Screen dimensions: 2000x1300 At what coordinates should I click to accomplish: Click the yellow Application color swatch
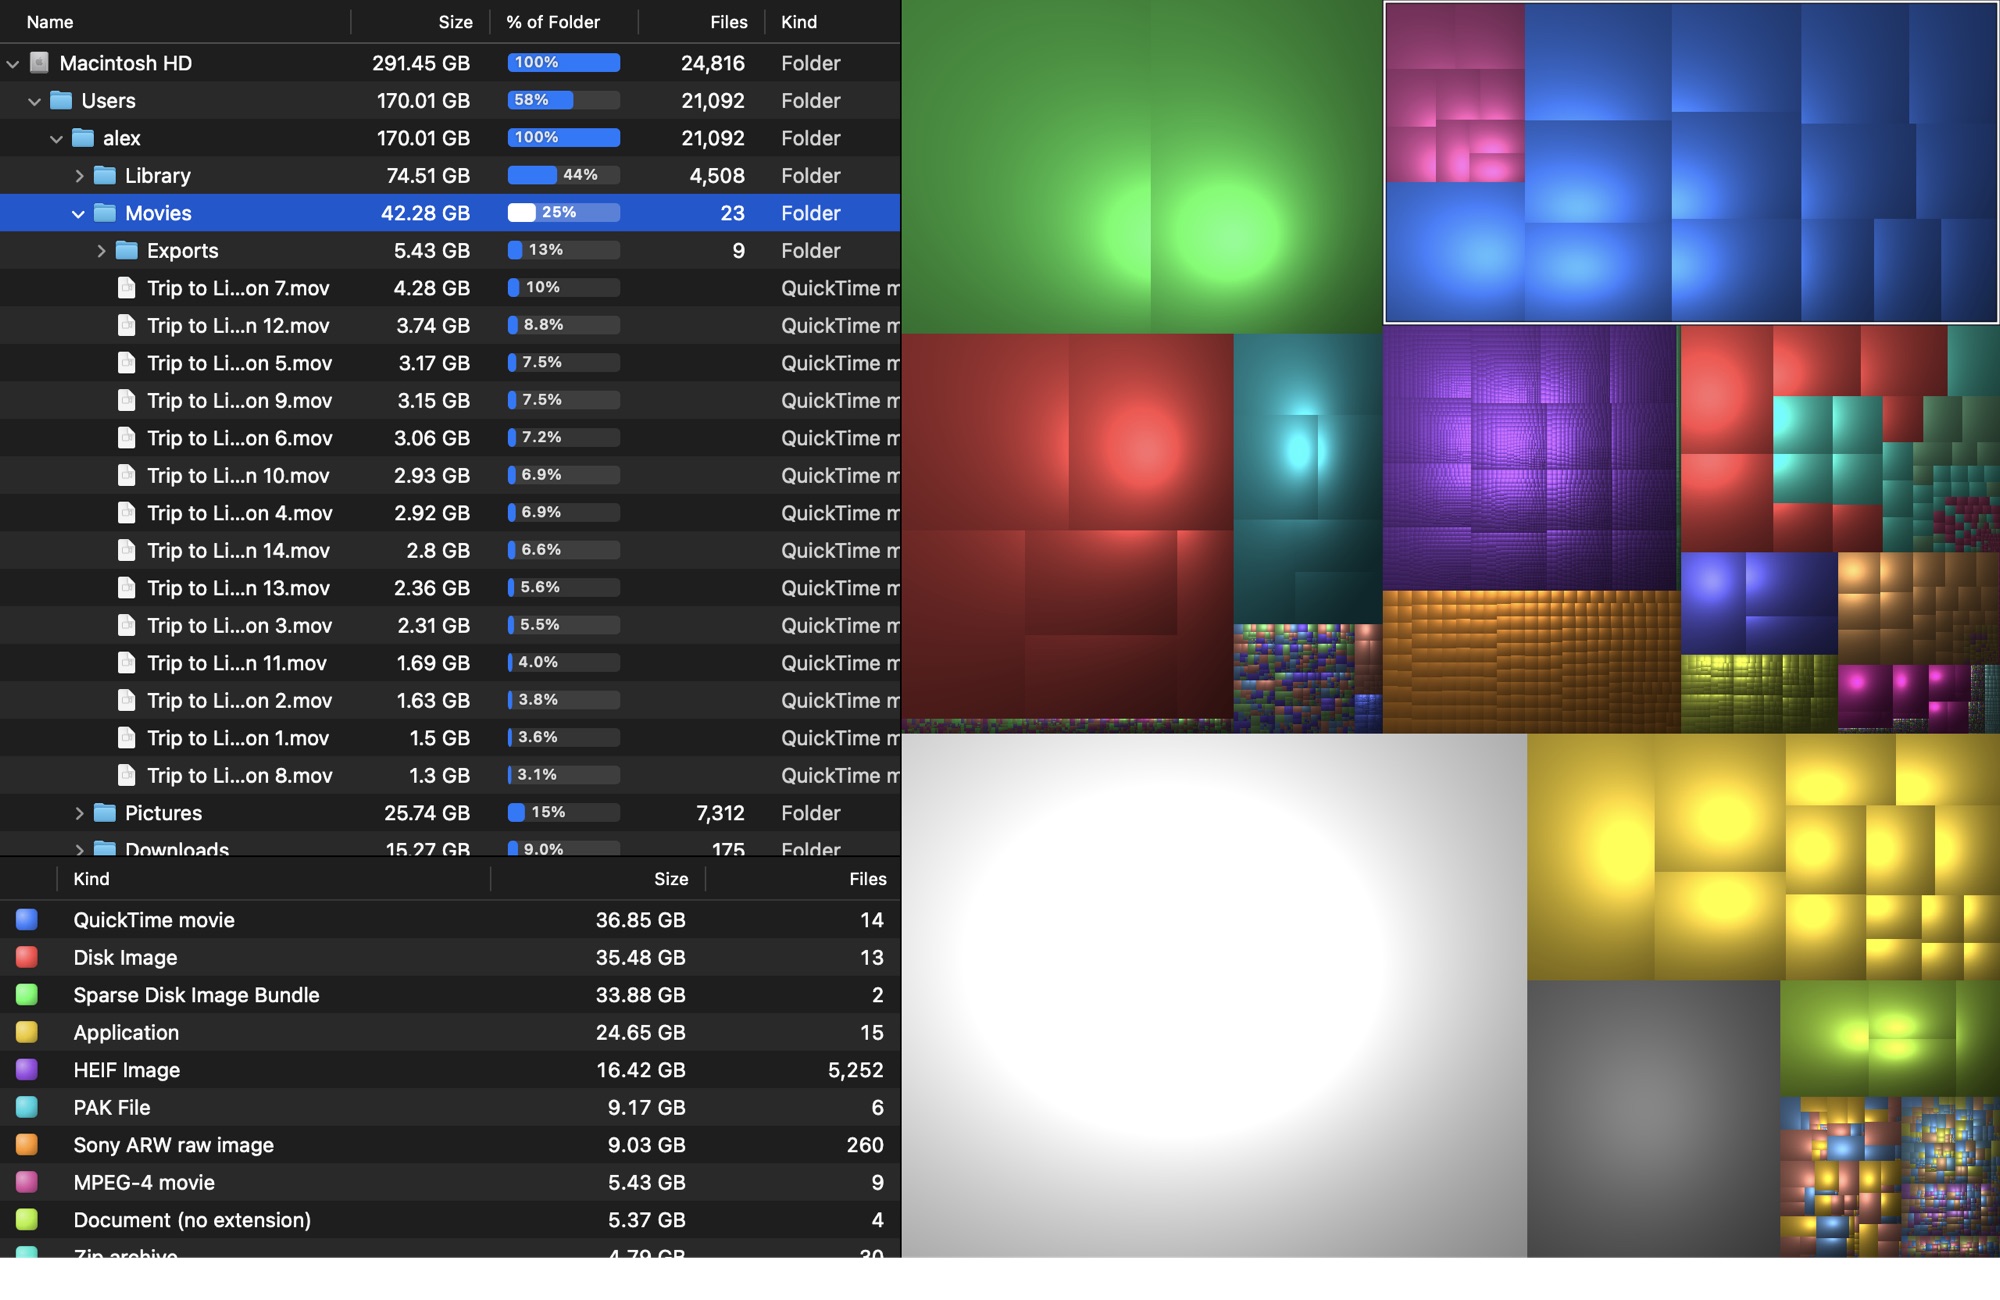(x=27, y=1032)
